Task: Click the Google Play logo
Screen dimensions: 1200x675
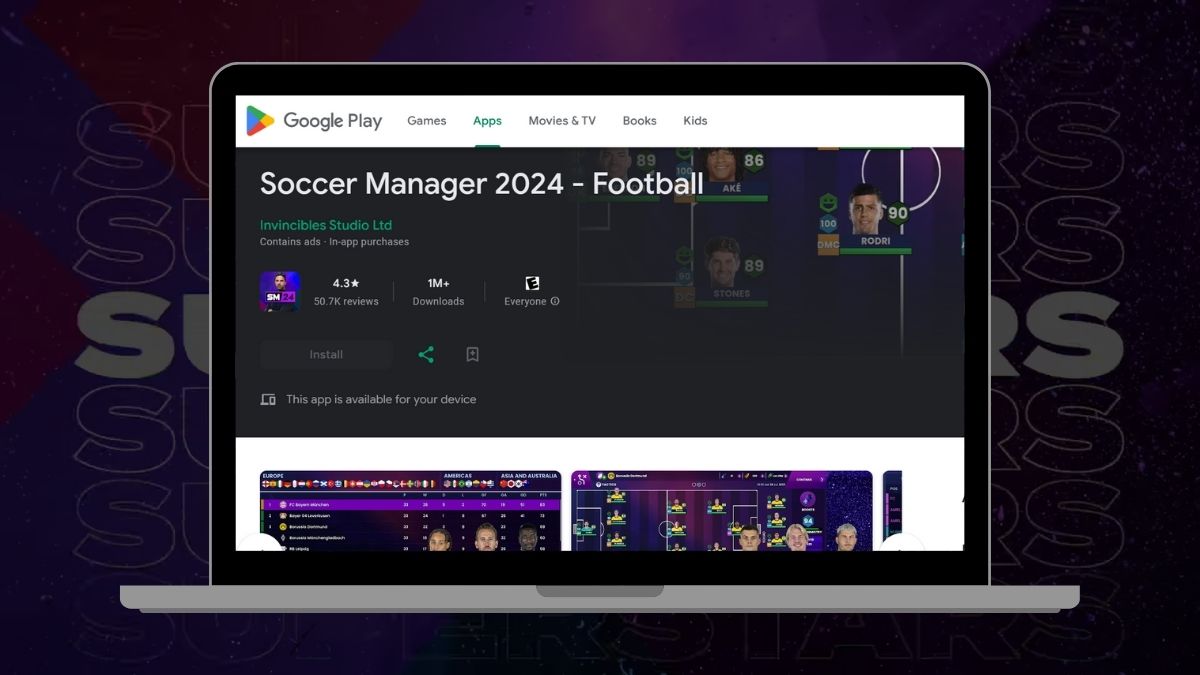Action: 314,121
